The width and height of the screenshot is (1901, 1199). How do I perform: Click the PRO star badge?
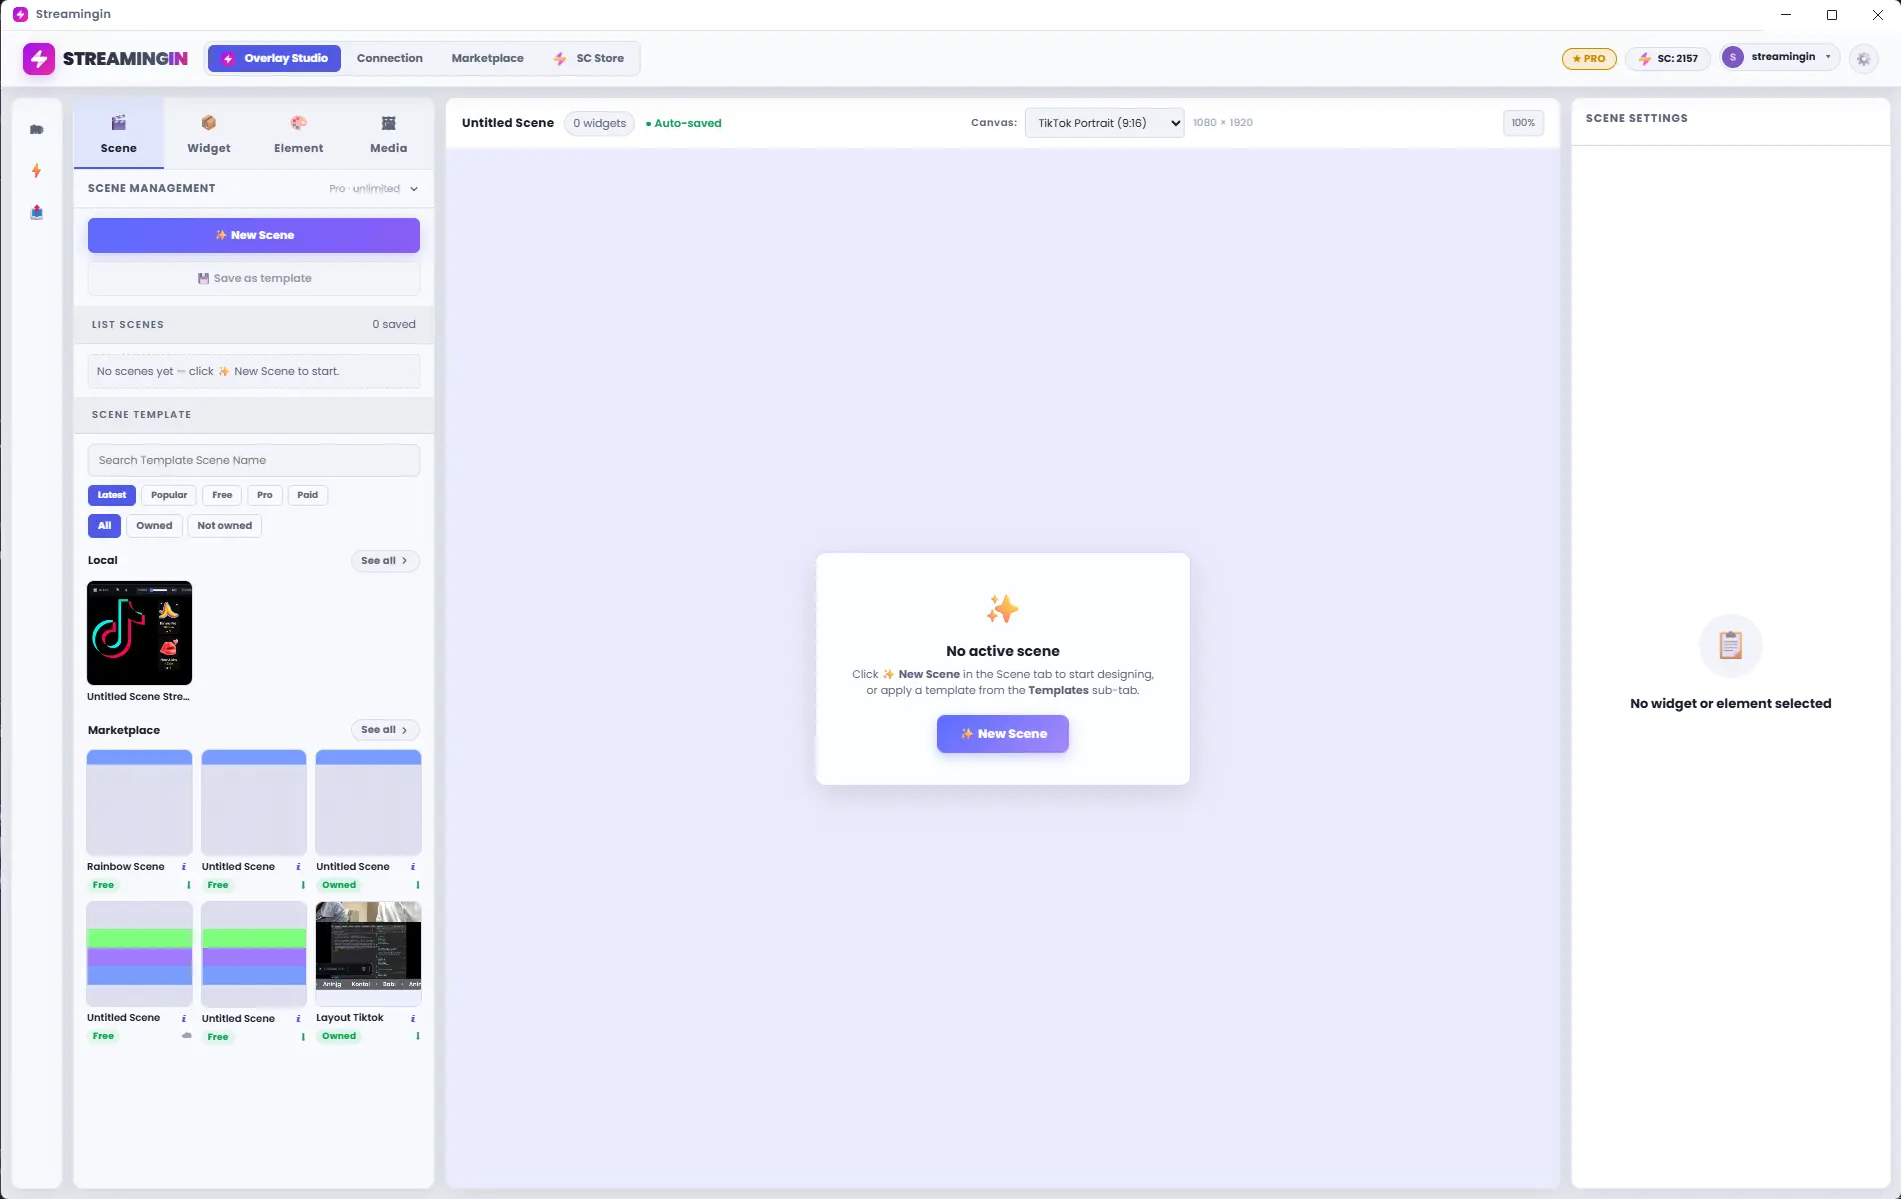tap(1589, 58)
